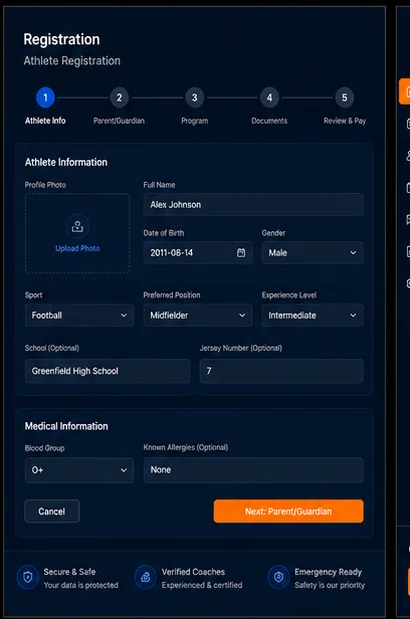Focus the Full Name input field
The image size is (410, 619).
253,204
